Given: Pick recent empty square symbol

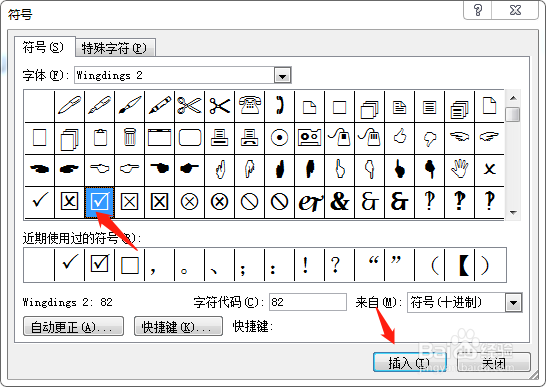Looking at the screenshot, I should point(130,265).
